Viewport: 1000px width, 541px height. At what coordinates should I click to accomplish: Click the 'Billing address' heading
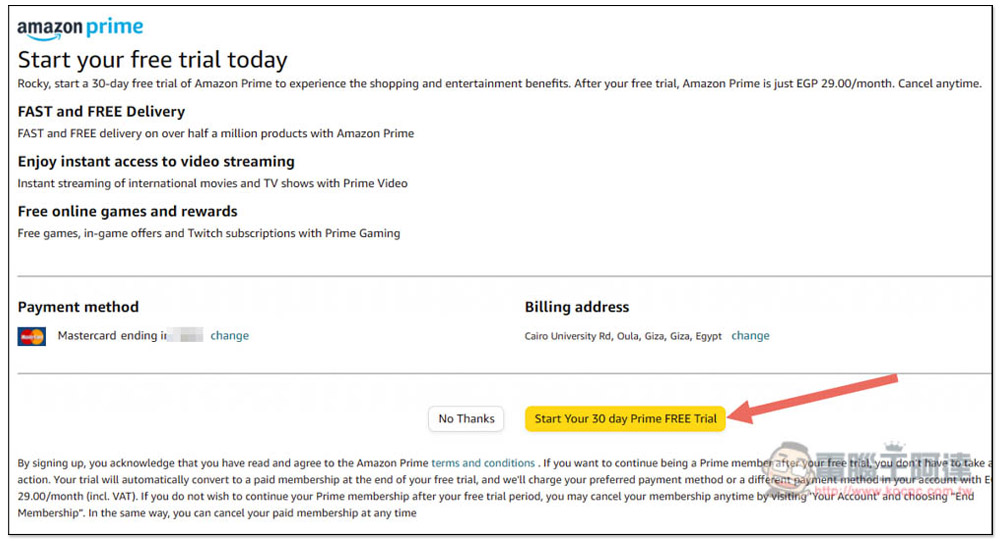tap(577, 307)
